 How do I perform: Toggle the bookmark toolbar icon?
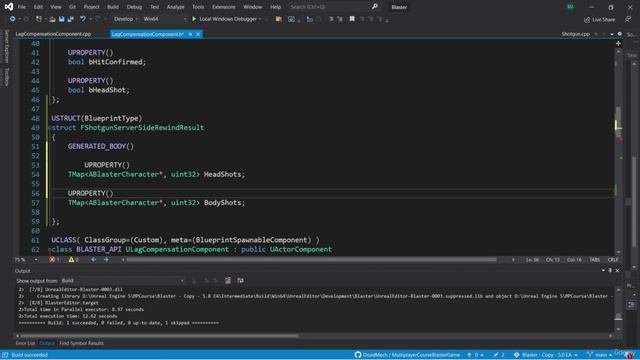click(352, 19)
